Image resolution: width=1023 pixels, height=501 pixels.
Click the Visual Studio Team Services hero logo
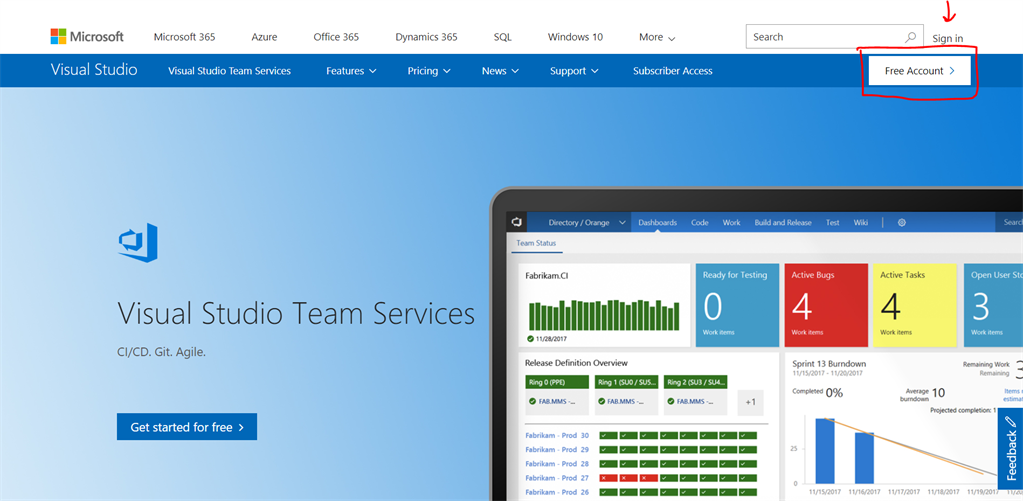[138, 243]
